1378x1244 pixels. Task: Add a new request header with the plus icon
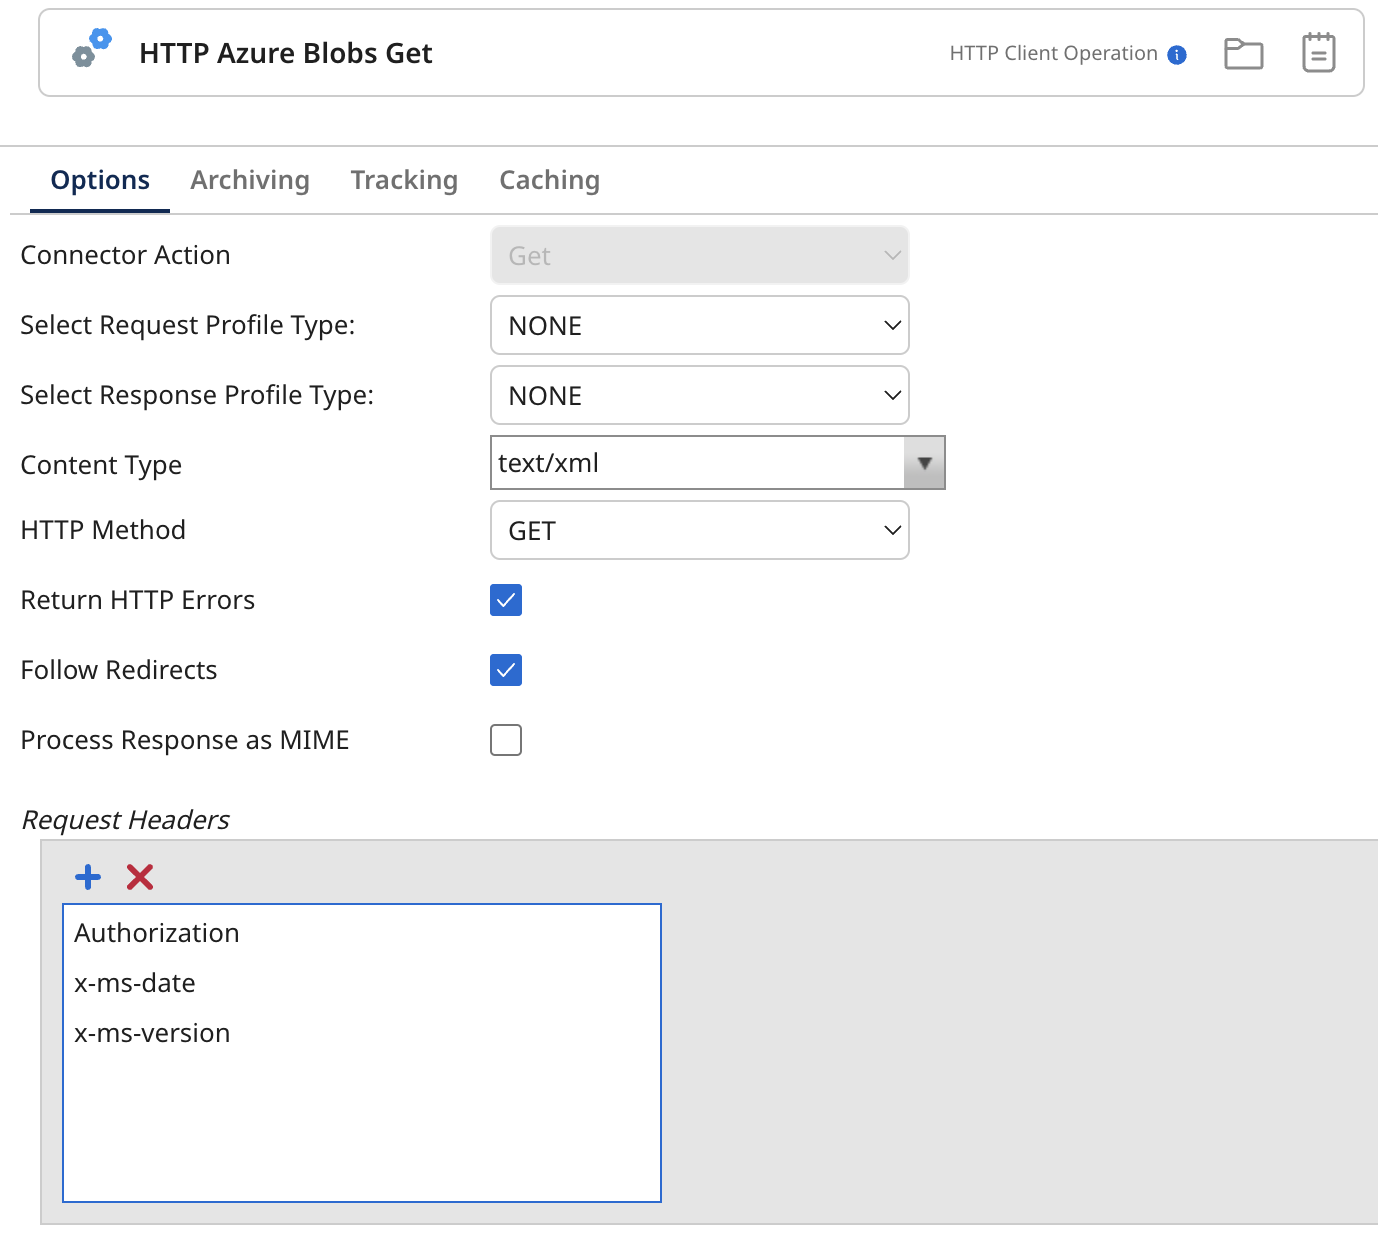(x=87, y=876)
